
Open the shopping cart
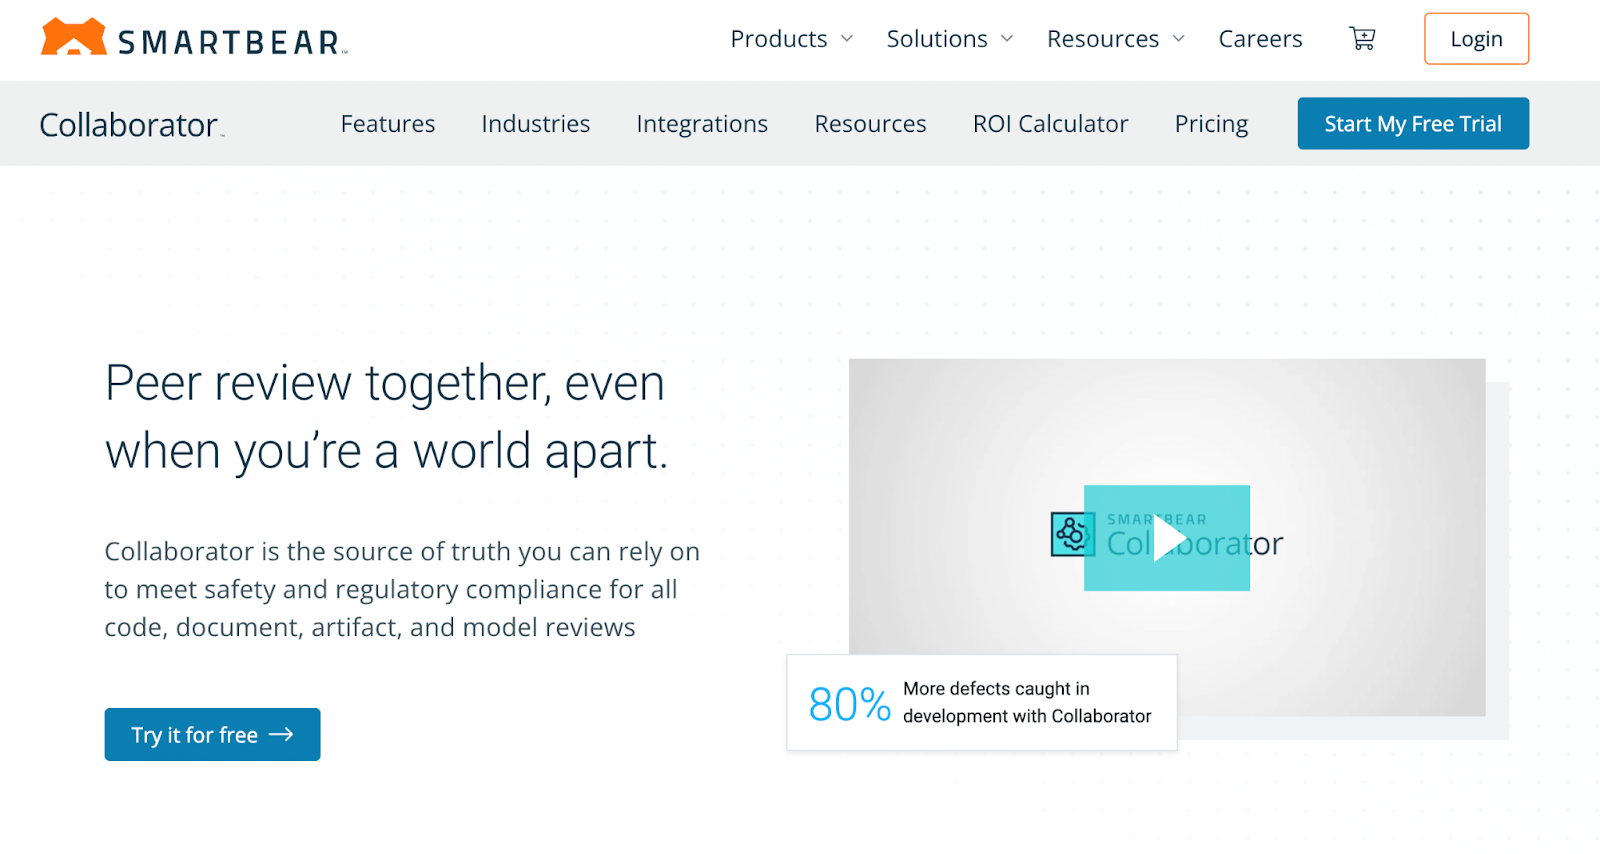pyautogui.click(x=1362, y=39)
